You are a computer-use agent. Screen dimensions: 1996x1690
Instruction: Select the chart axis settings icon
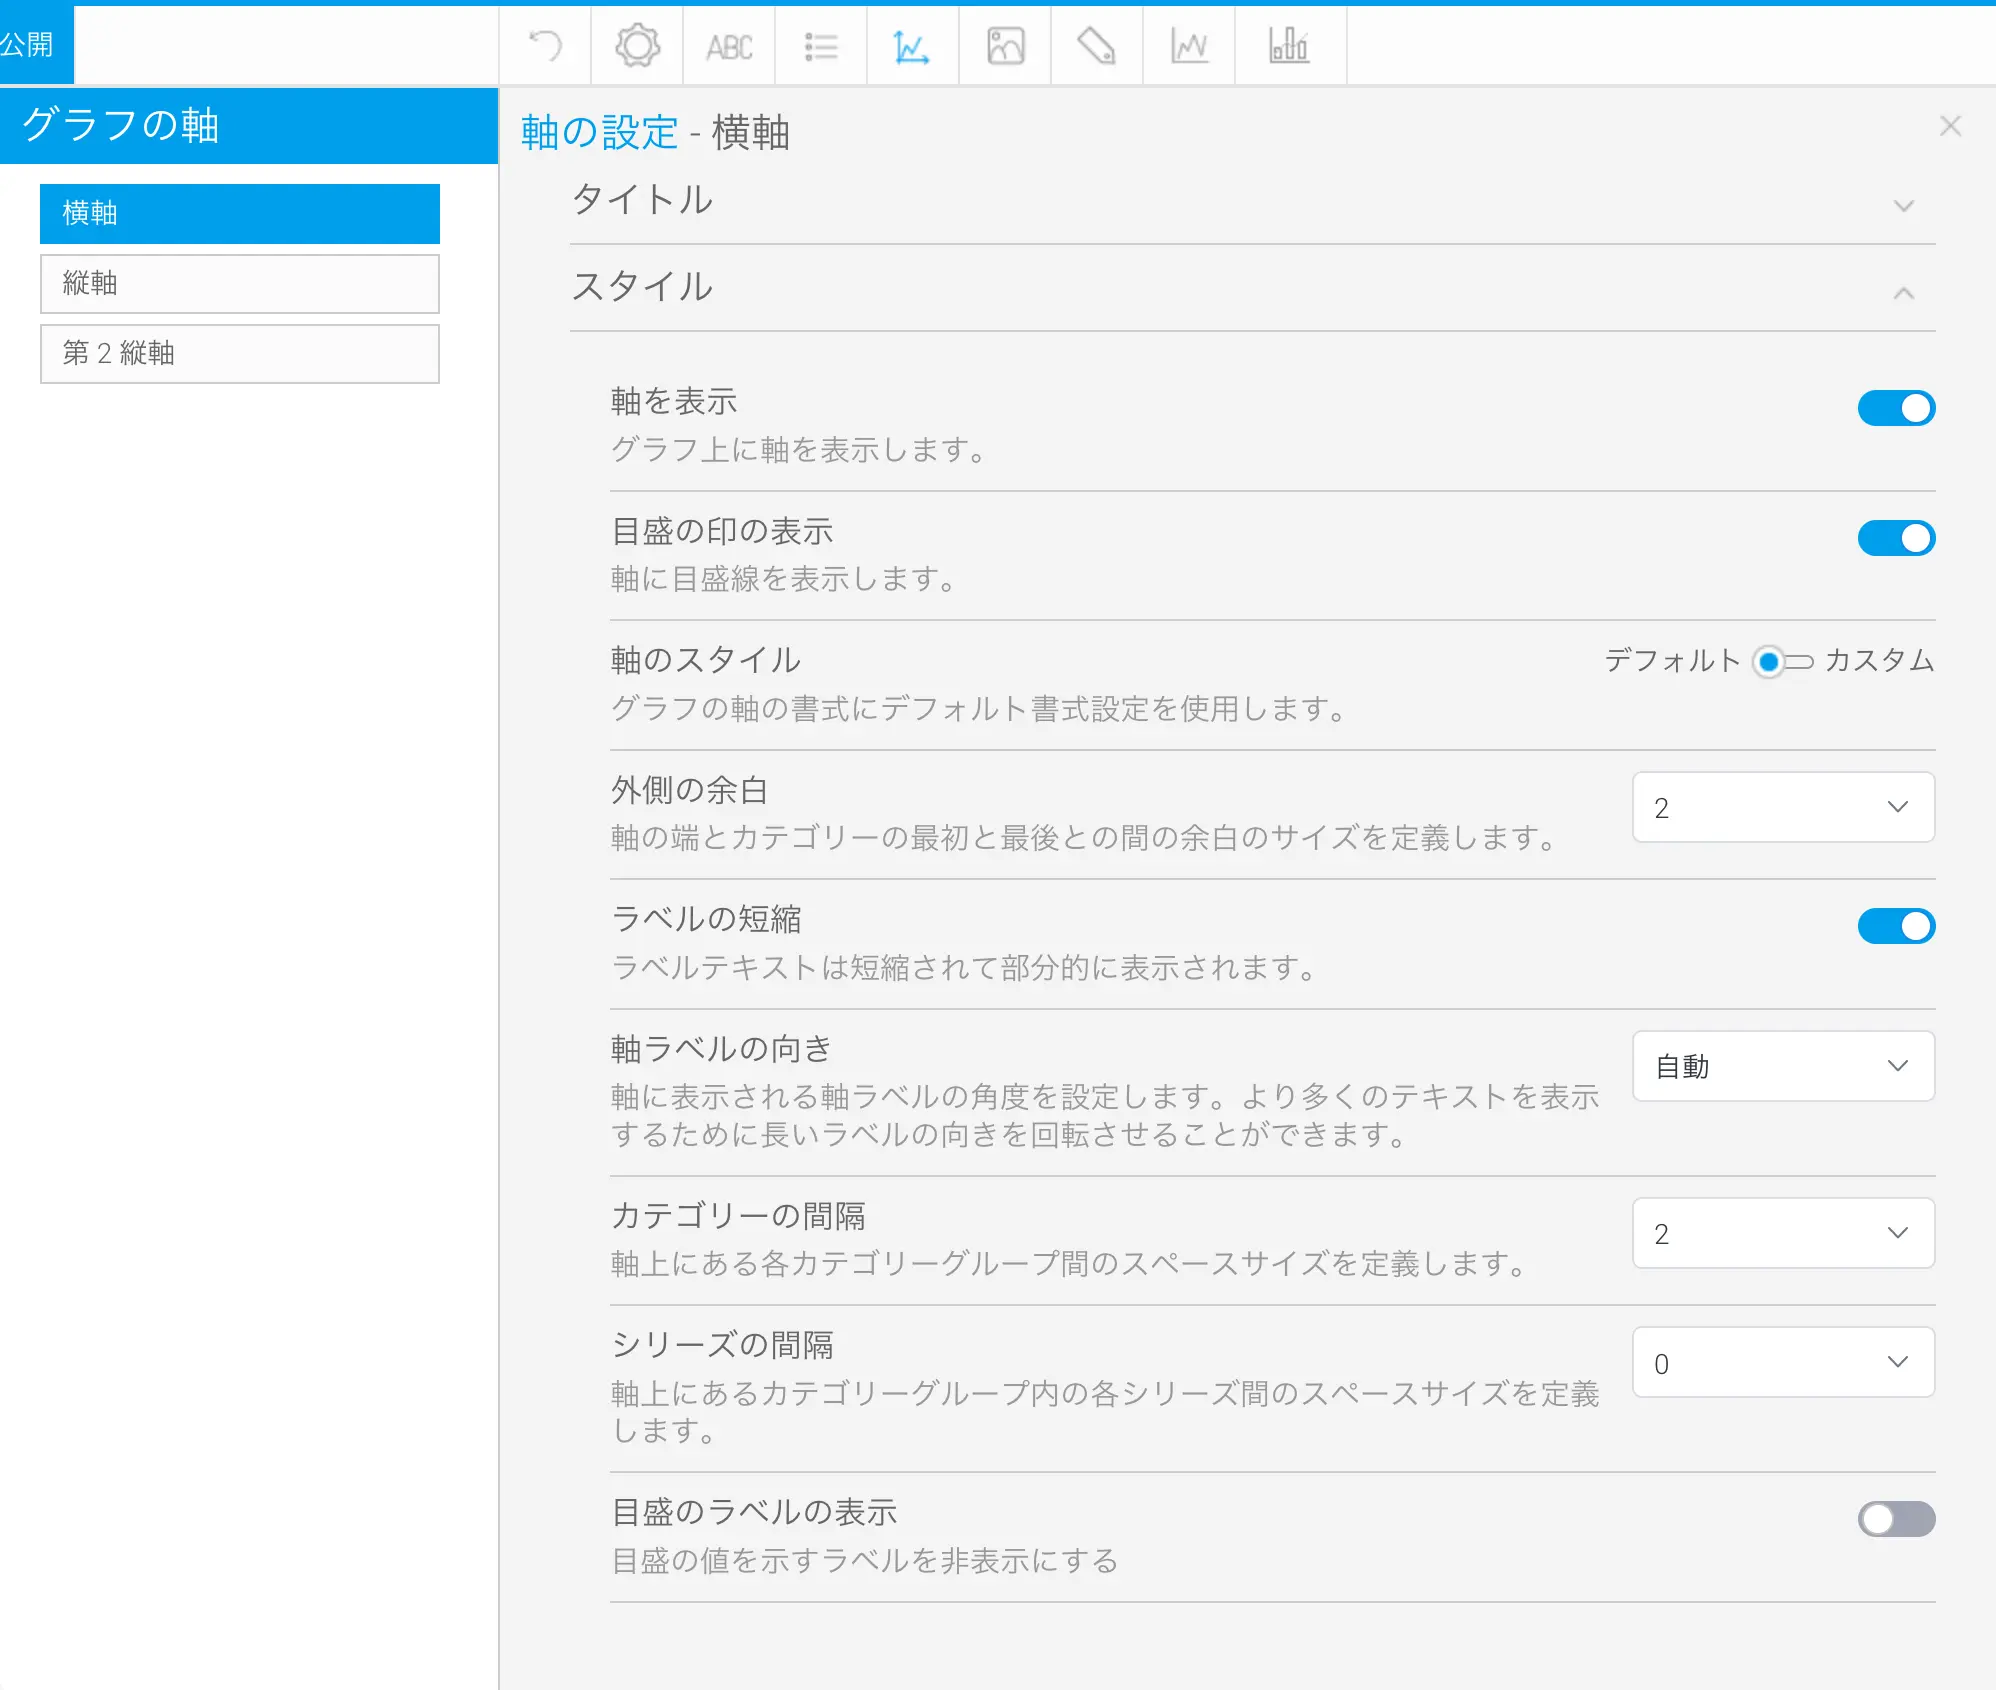tap(912, 46)
